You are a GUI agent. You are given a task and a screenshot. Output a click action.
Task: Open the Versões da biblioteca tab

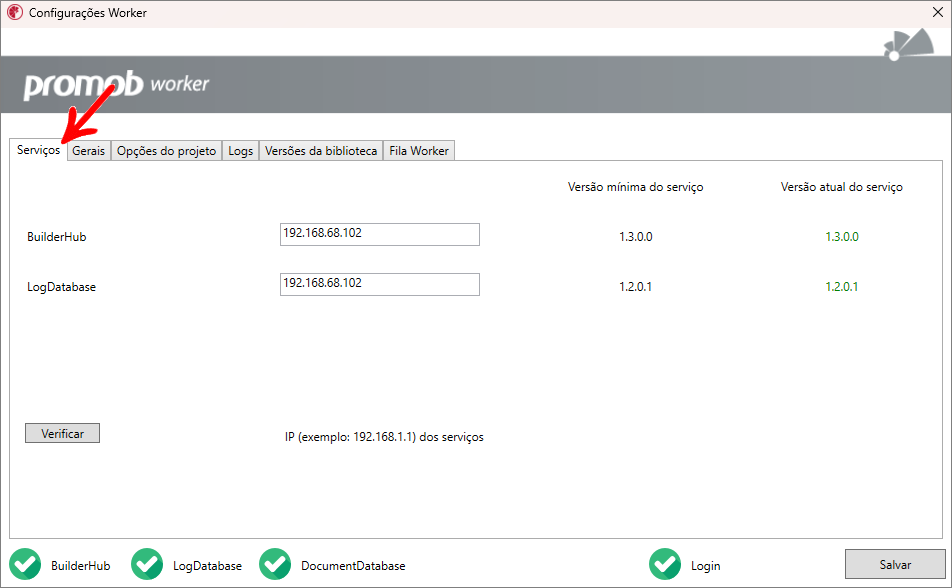pos(321,151)
